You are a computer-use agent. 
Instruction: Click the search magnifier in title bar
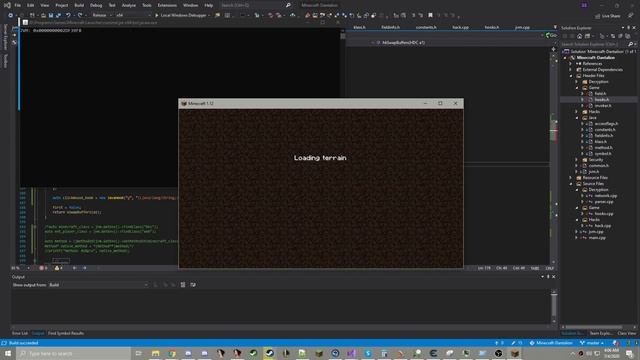click(288, 5)
